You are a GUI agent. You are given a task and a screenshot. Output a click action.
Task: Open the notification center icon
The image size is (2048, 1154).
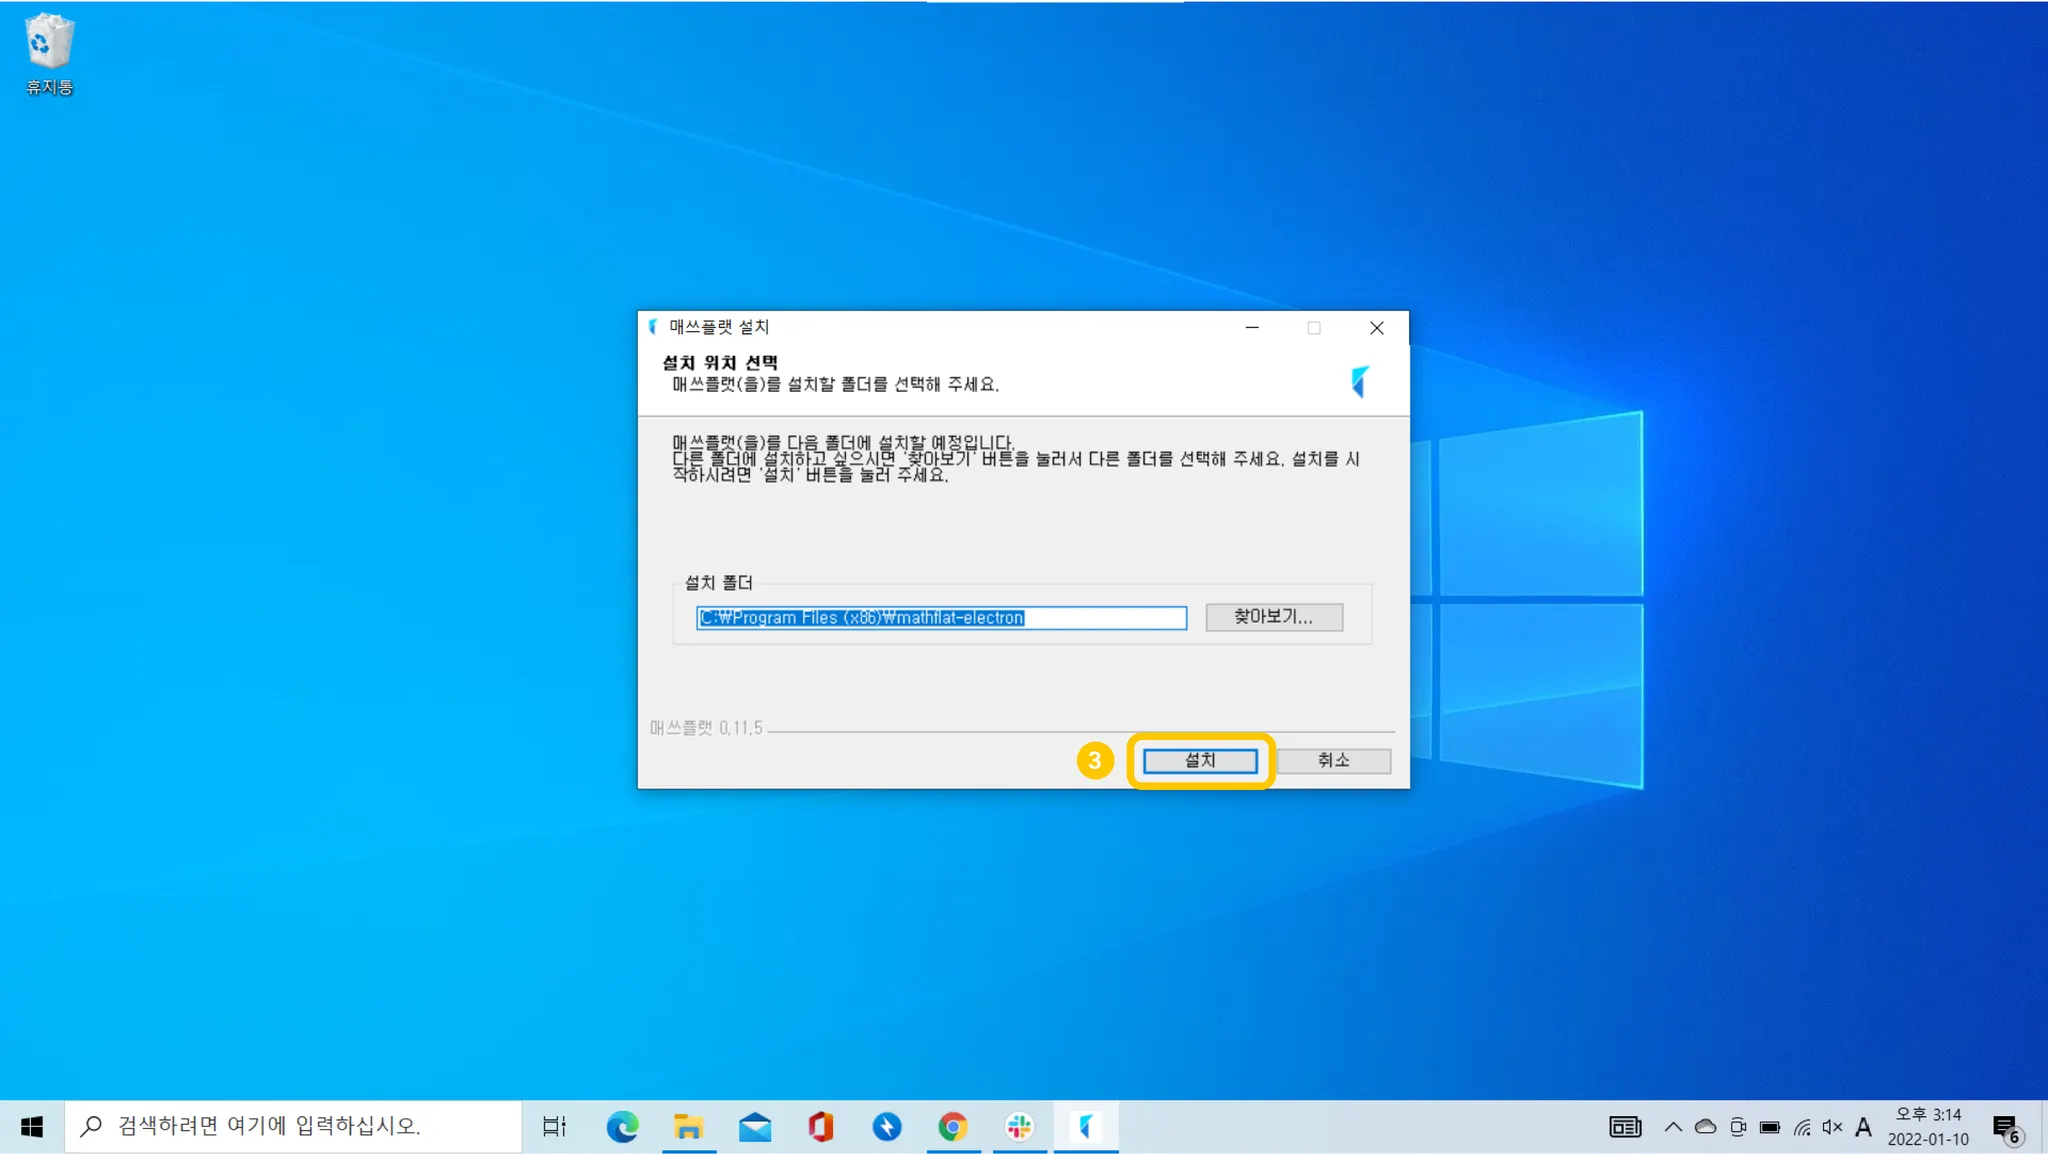coord(2006,1128)
